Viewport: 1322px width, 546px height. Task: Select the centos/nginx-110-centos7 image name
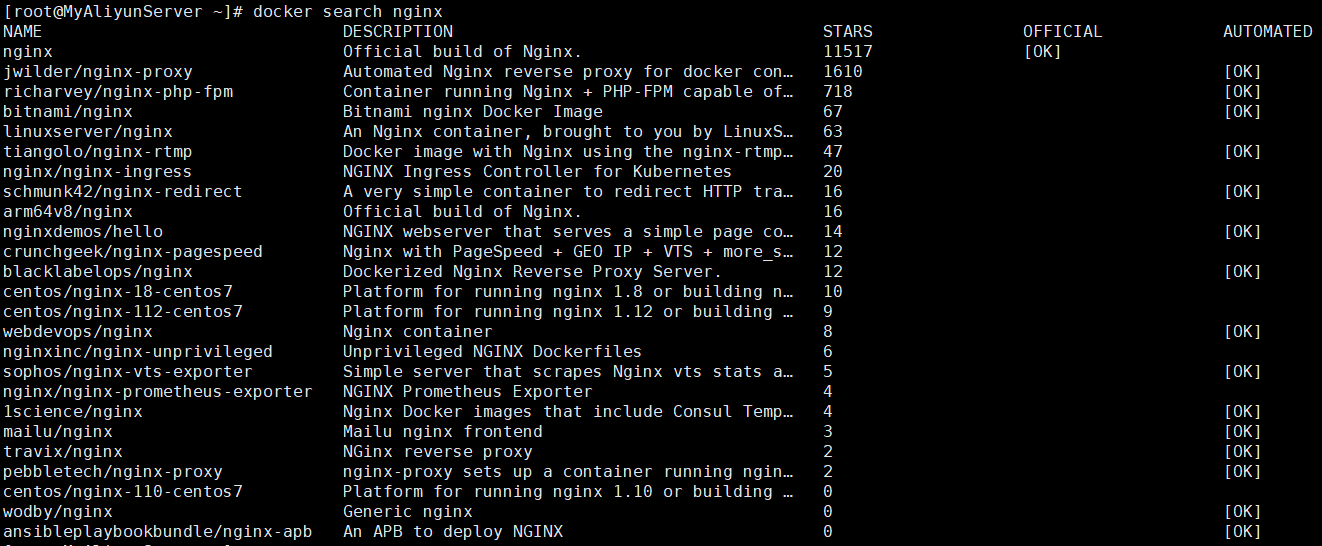123,491
